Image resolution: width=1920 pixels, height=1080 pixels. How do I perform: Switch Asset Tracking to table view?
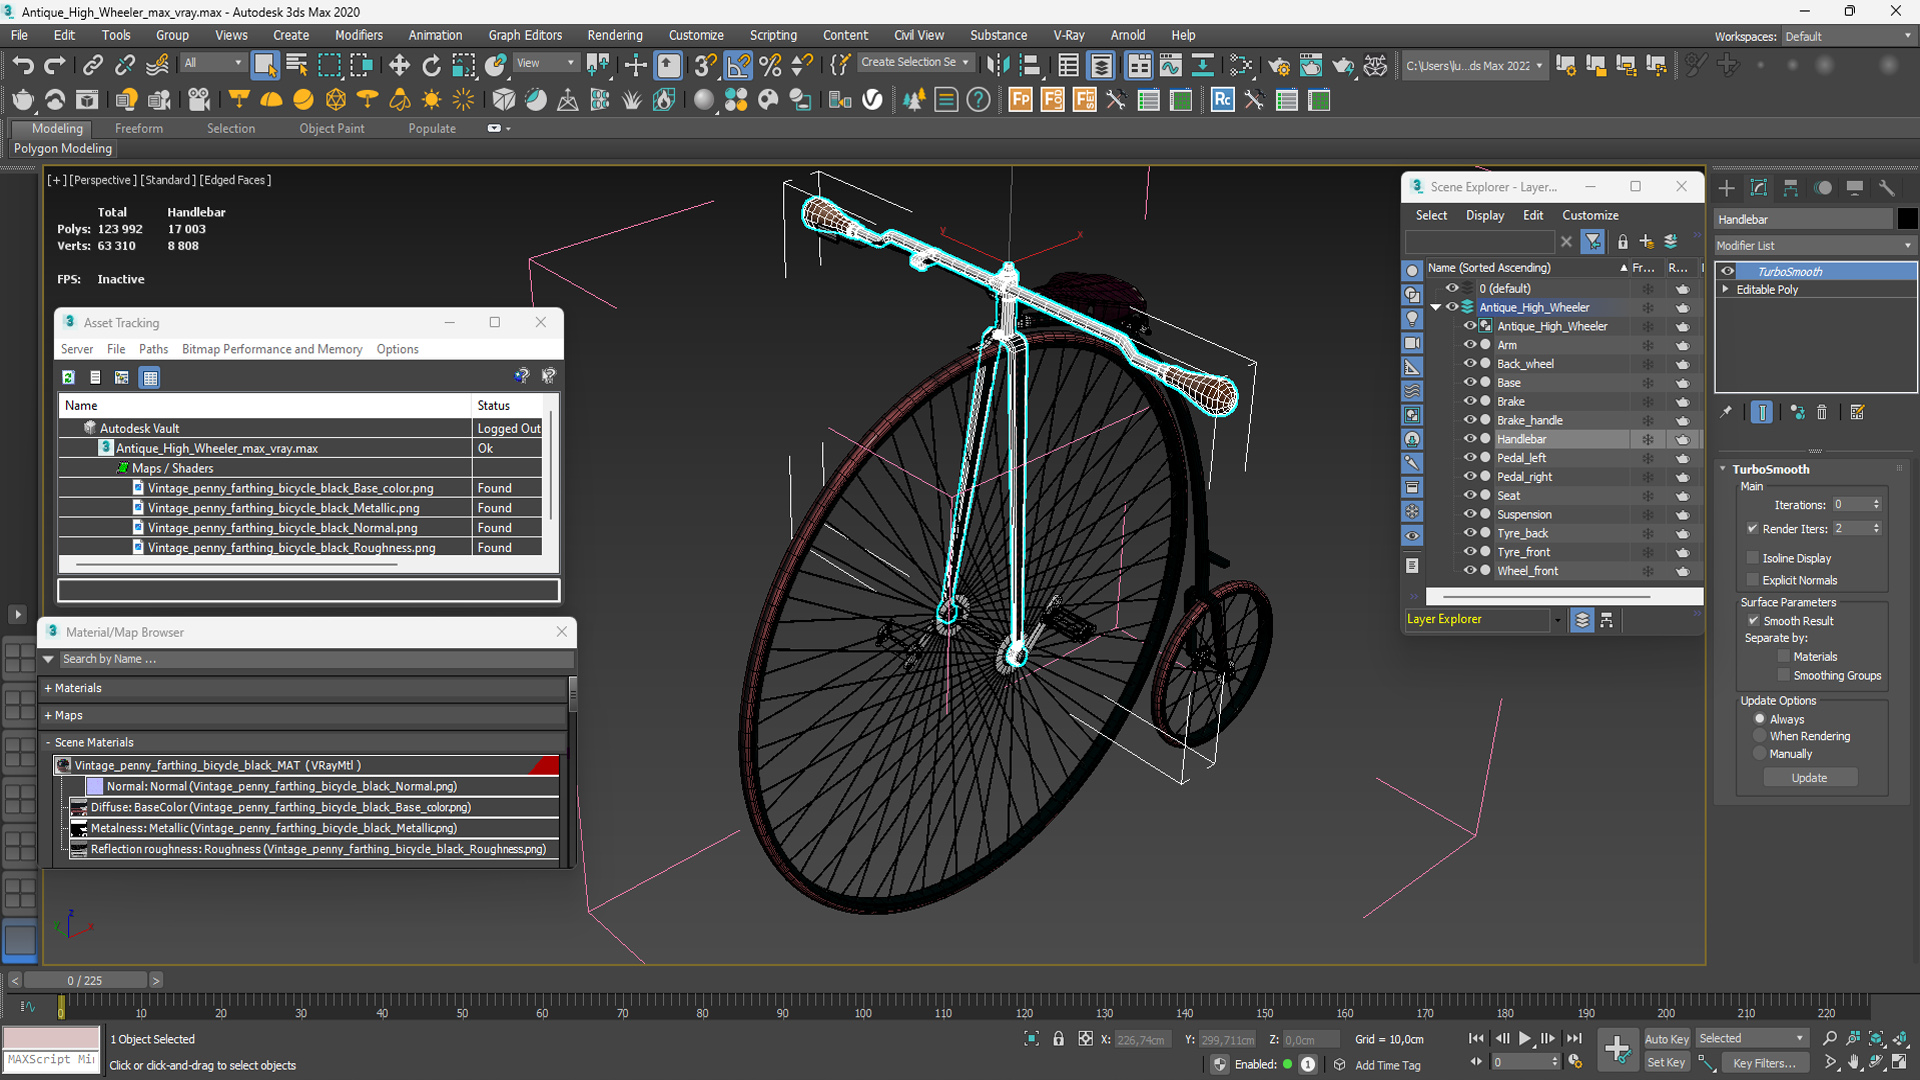tap(150, 377)
